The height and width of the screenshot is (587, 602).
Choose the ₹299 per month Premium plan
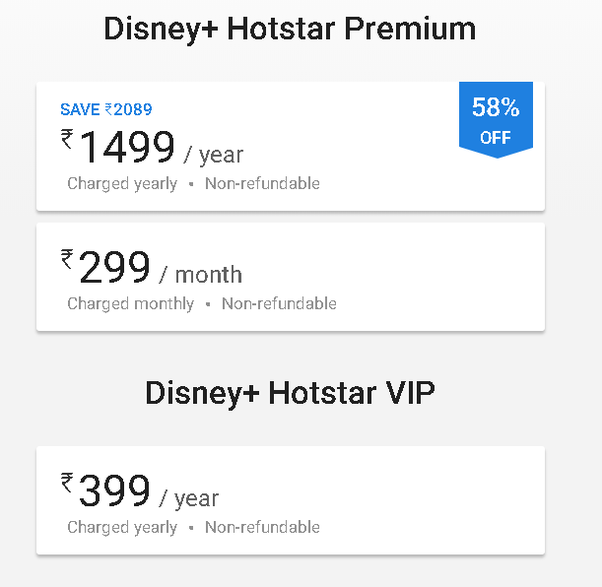(x=290, y=277)
